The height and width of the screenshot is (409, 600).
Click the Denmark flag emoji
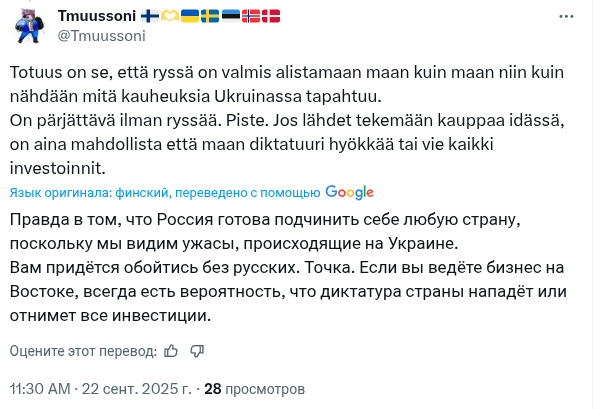(270, 16)
